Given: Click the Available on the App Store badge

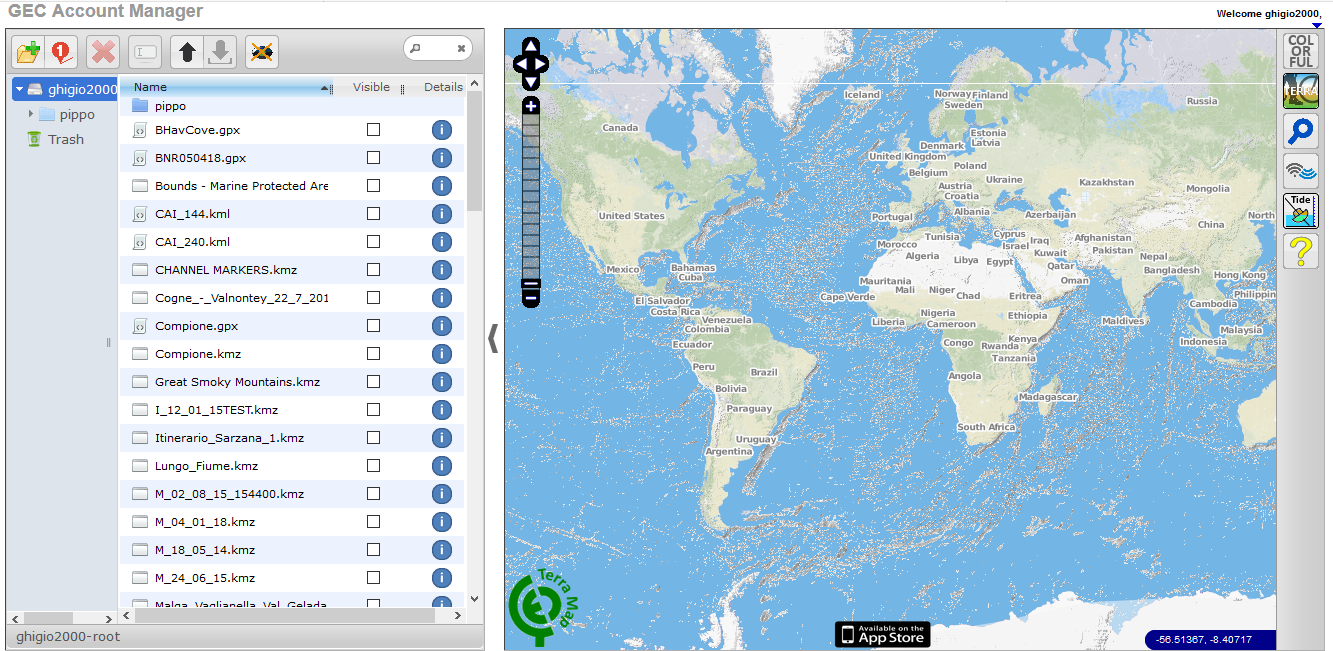Looking at the screenshot, I should click(881, 634).
